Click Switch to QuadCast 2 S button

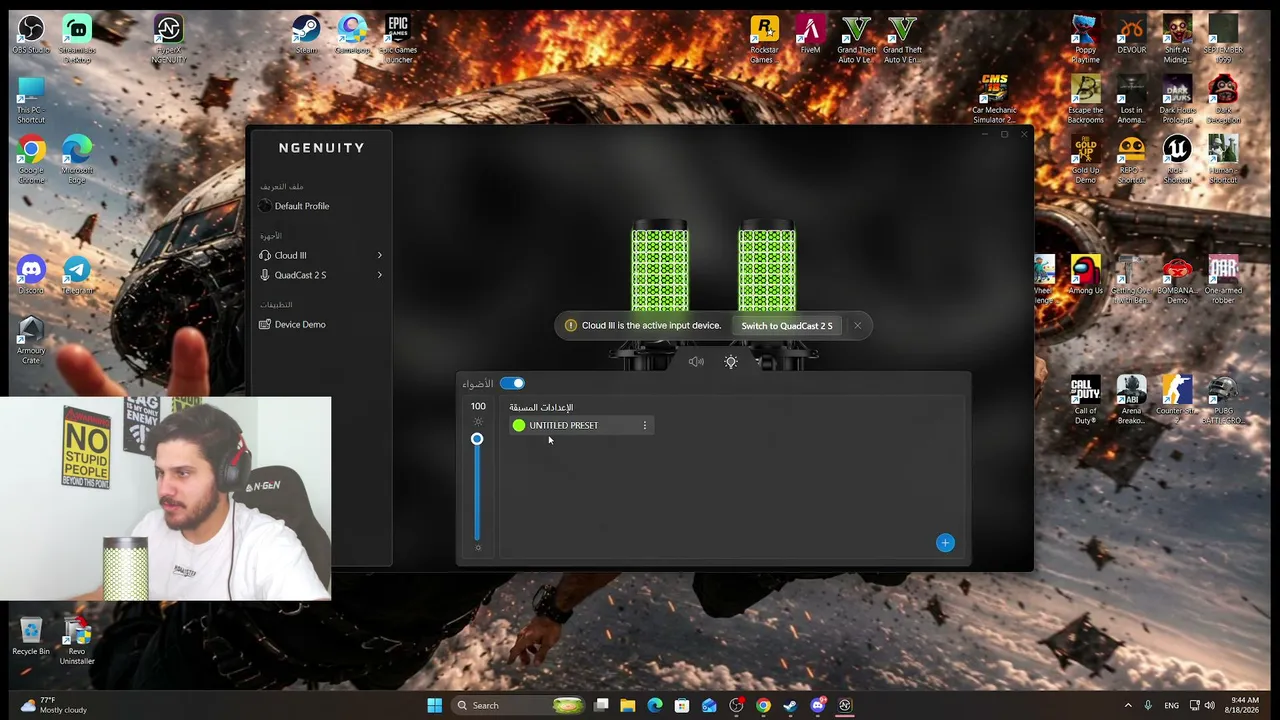click(x=787, y=326)
